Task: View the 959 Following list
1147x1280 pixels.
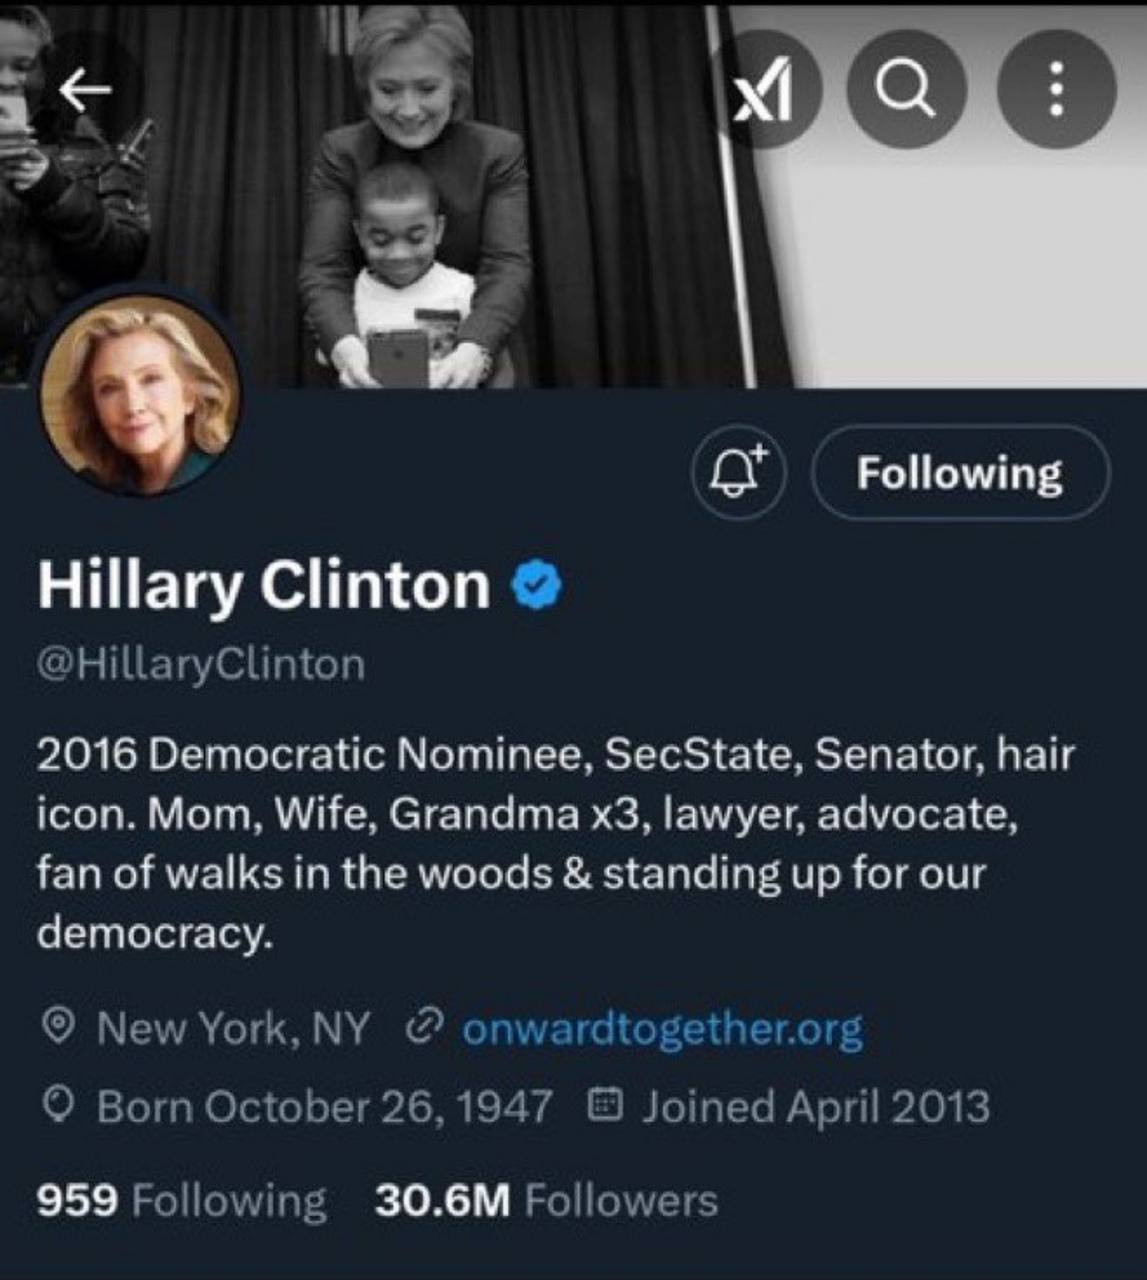Action: point(181,1200)
